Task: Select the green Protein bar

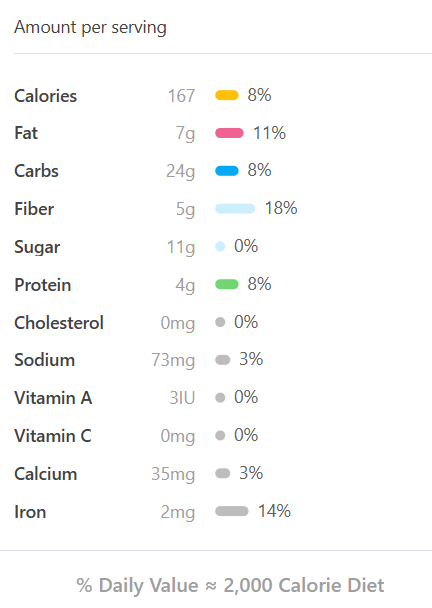Action: tap(227, 284)
